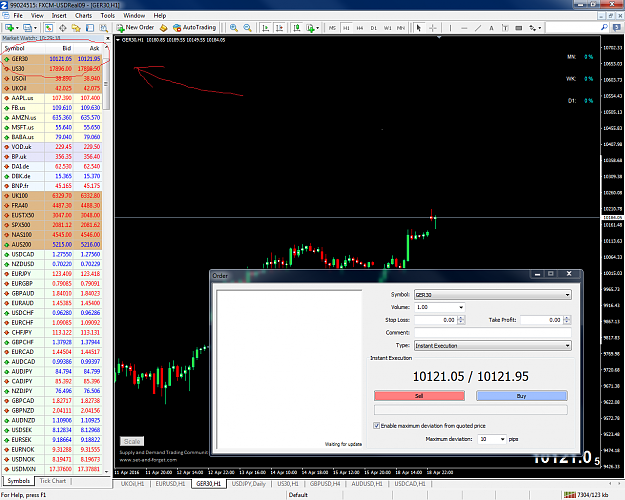The width and height of the screenshot is (625, 500).
Task: Select the text label T tool
Action: tap(505, 28)
